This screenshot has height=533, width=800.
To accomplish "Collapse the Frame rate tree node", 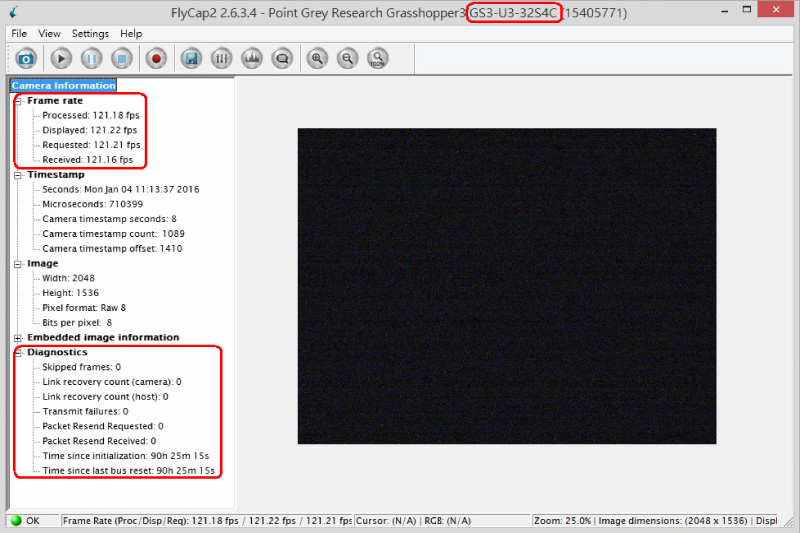I will point(18,101).
